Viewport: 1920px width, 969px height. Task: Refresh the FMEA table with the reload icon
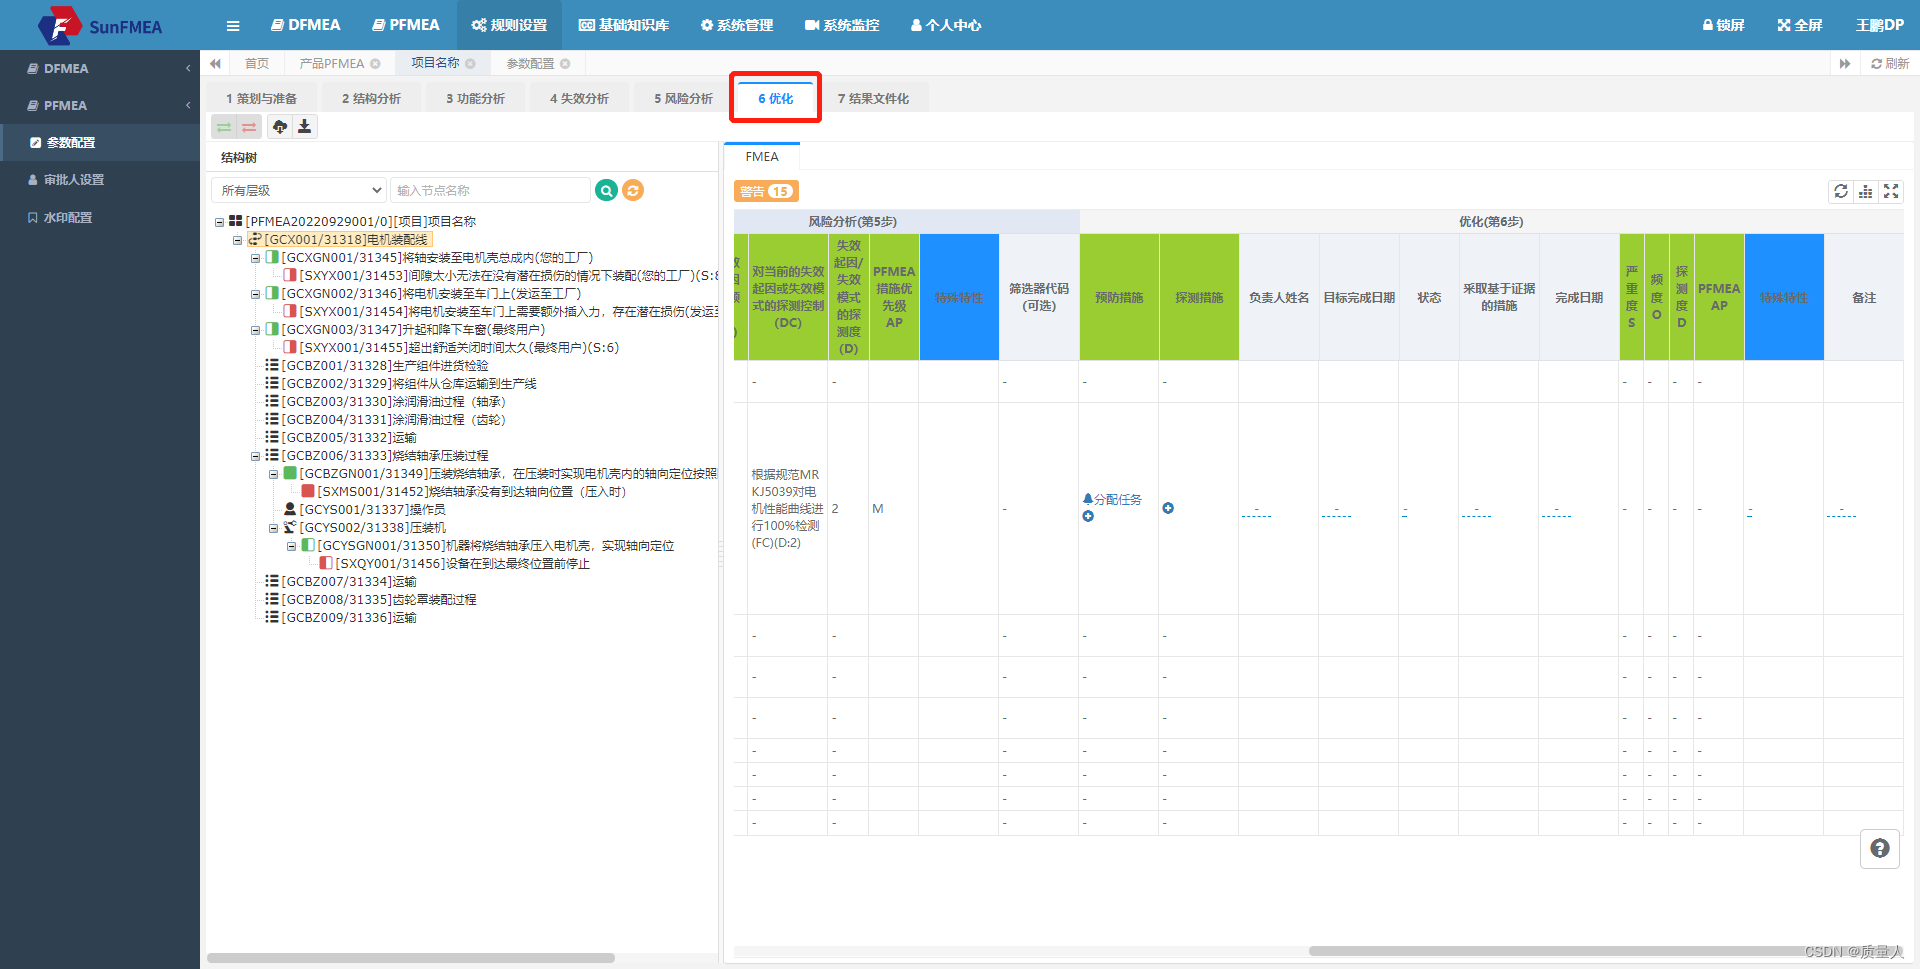coord(1841,191)
